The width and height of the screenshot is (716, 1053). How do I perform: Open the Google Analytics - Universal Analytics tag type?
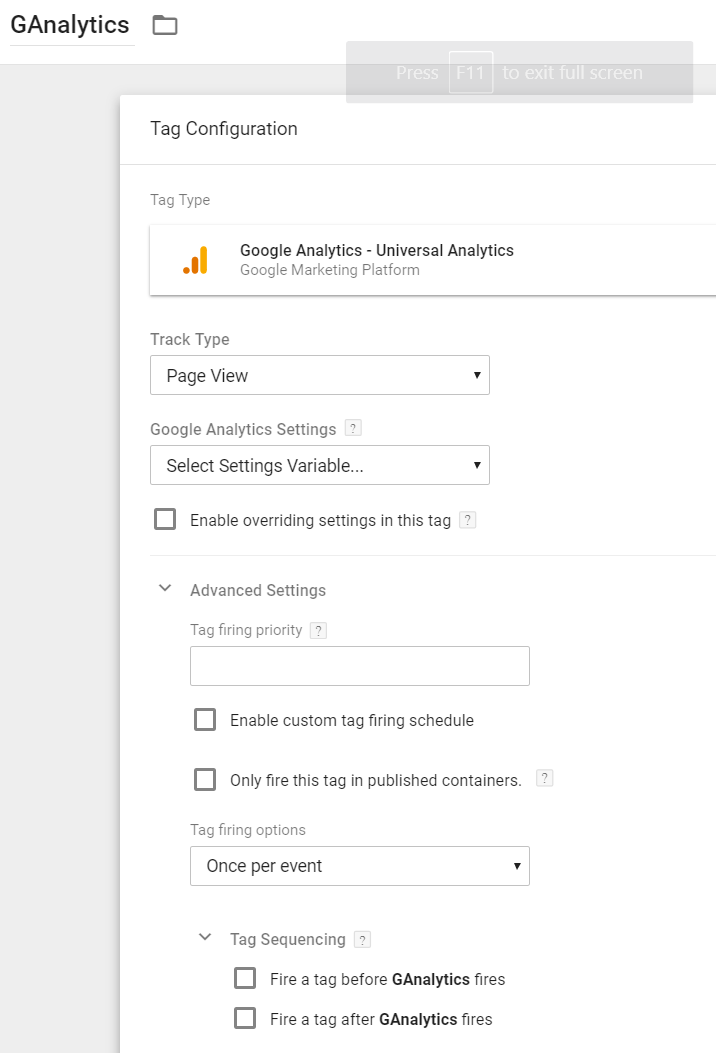[x=433, y=260]
